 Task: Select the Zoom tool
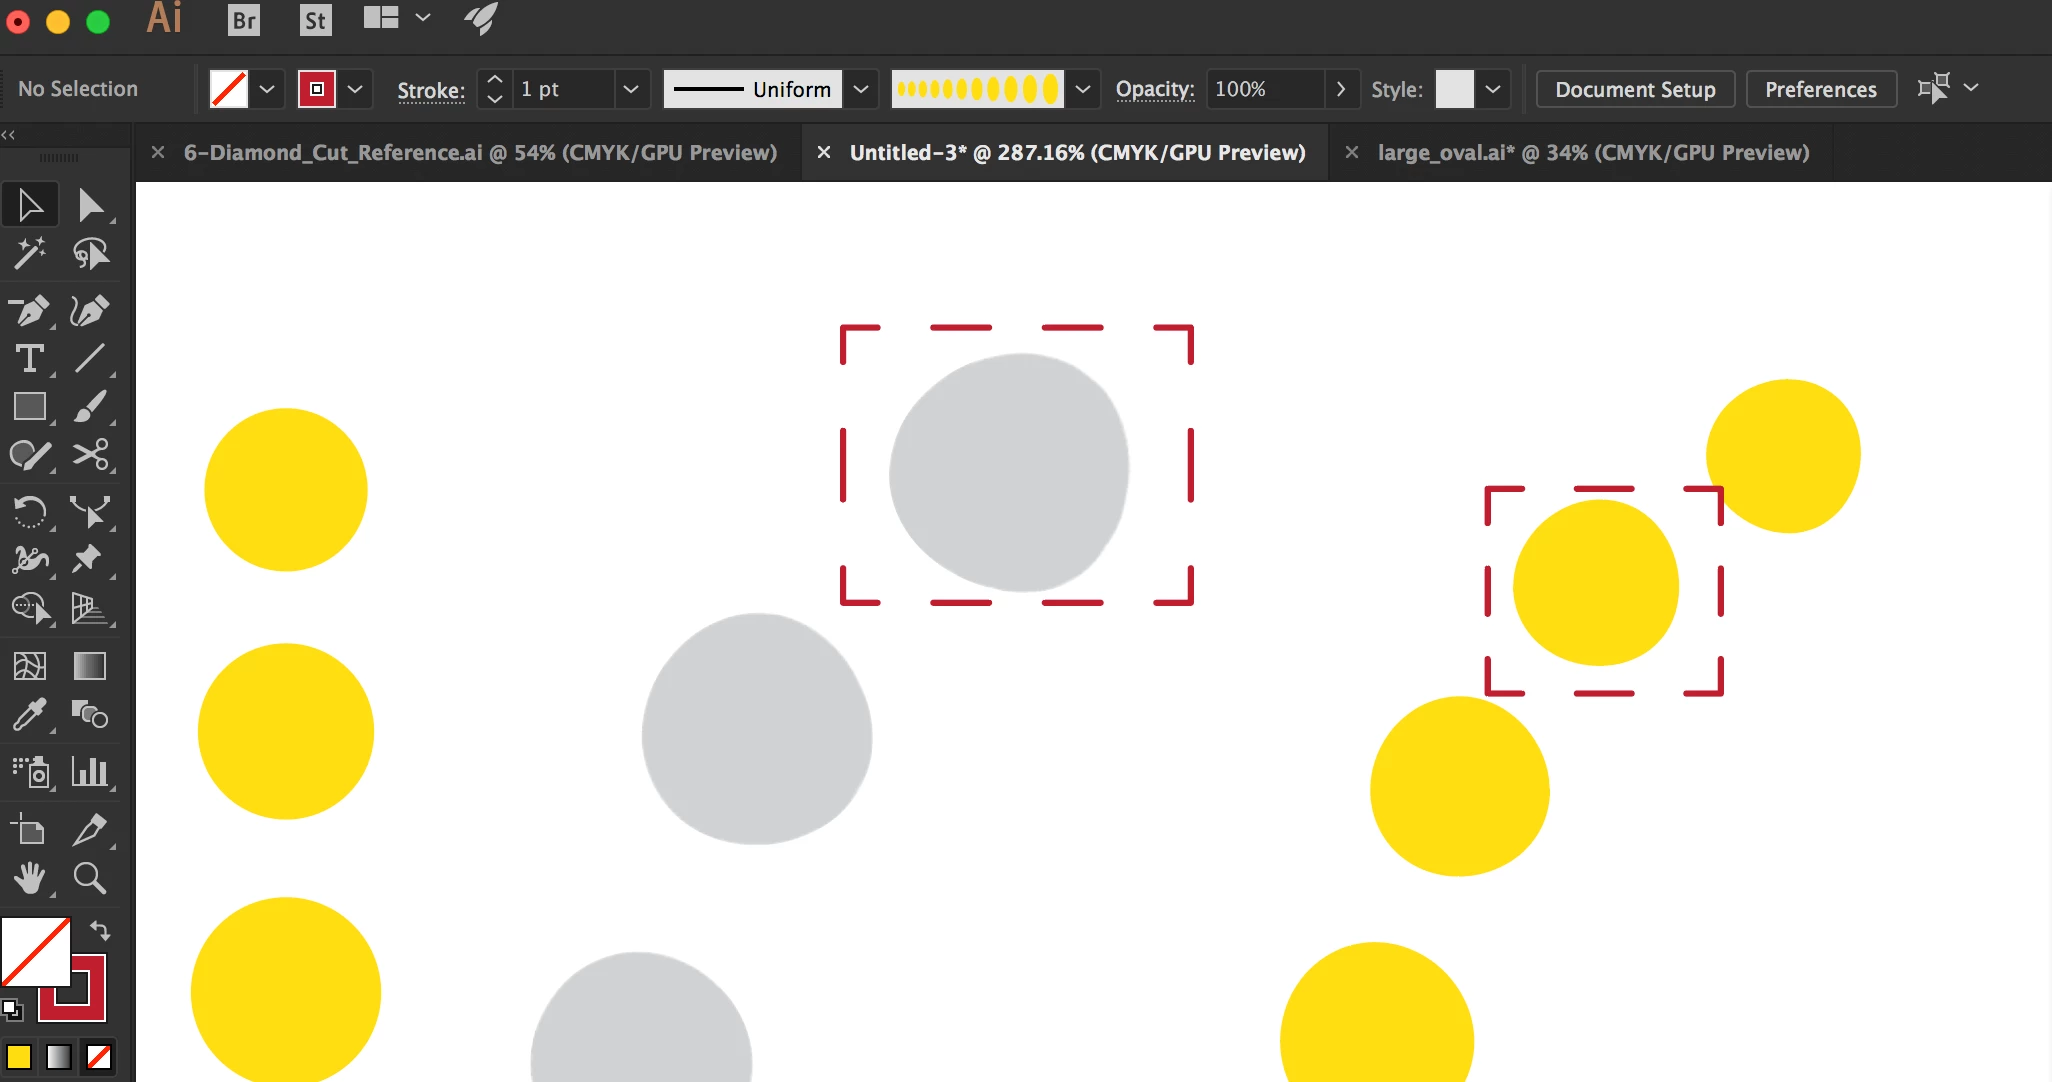[90, 878]
